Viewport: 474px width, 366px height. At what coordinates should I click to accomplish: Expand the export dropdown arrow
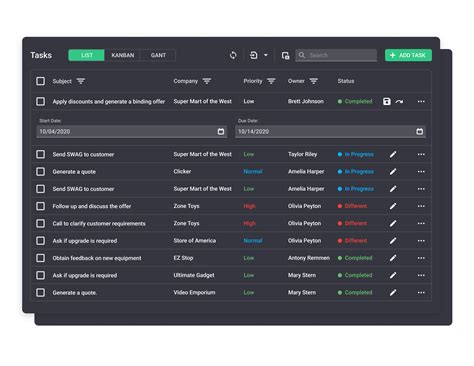pos(266,55)
